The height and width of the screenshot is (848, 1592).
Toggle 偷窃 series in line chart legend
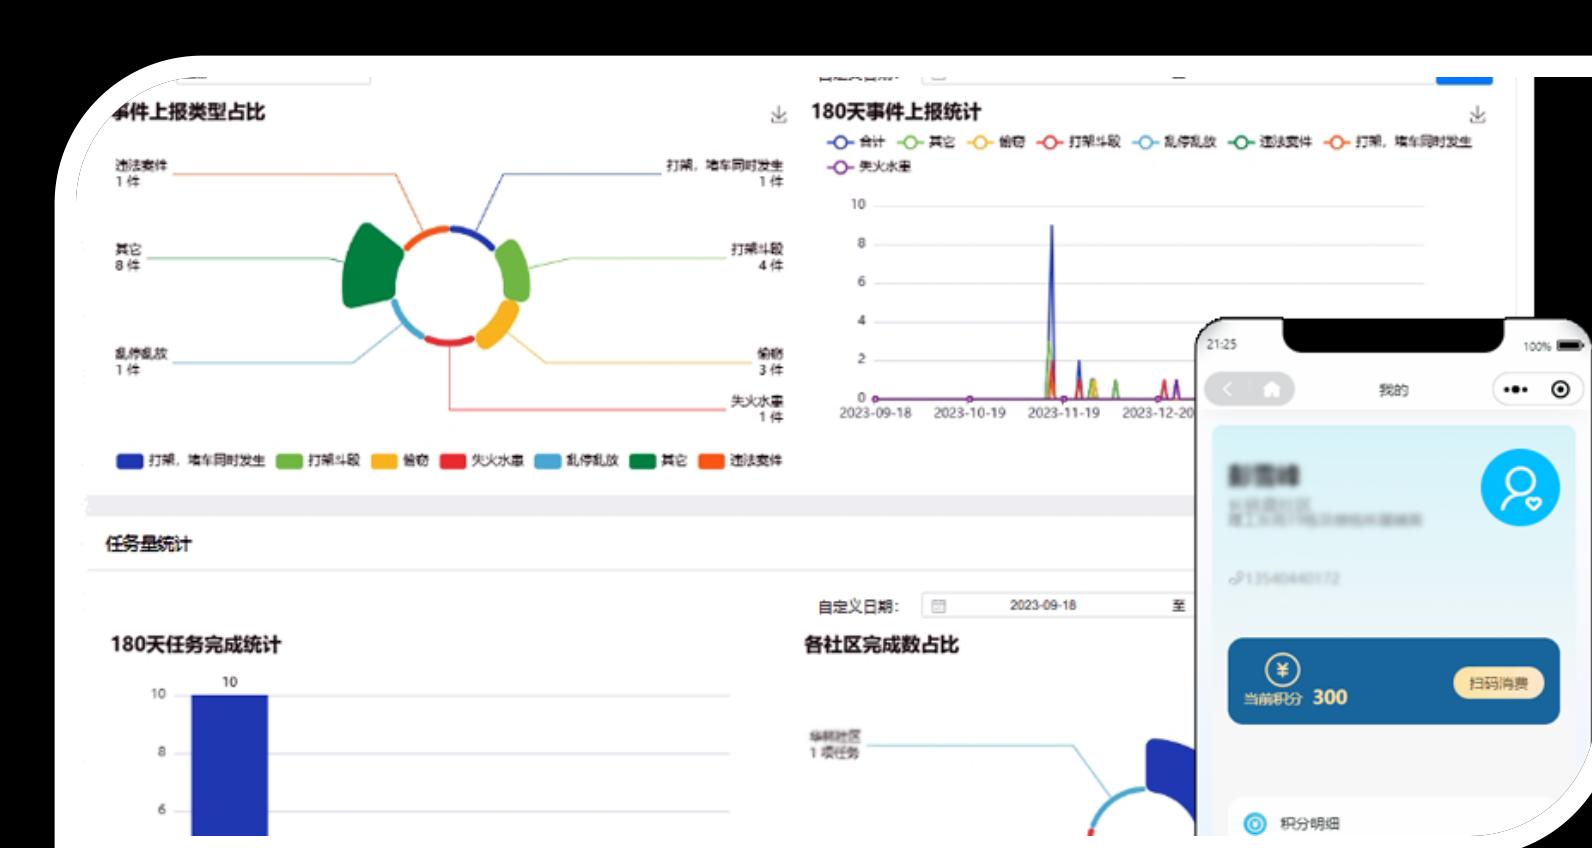point(997,142)
